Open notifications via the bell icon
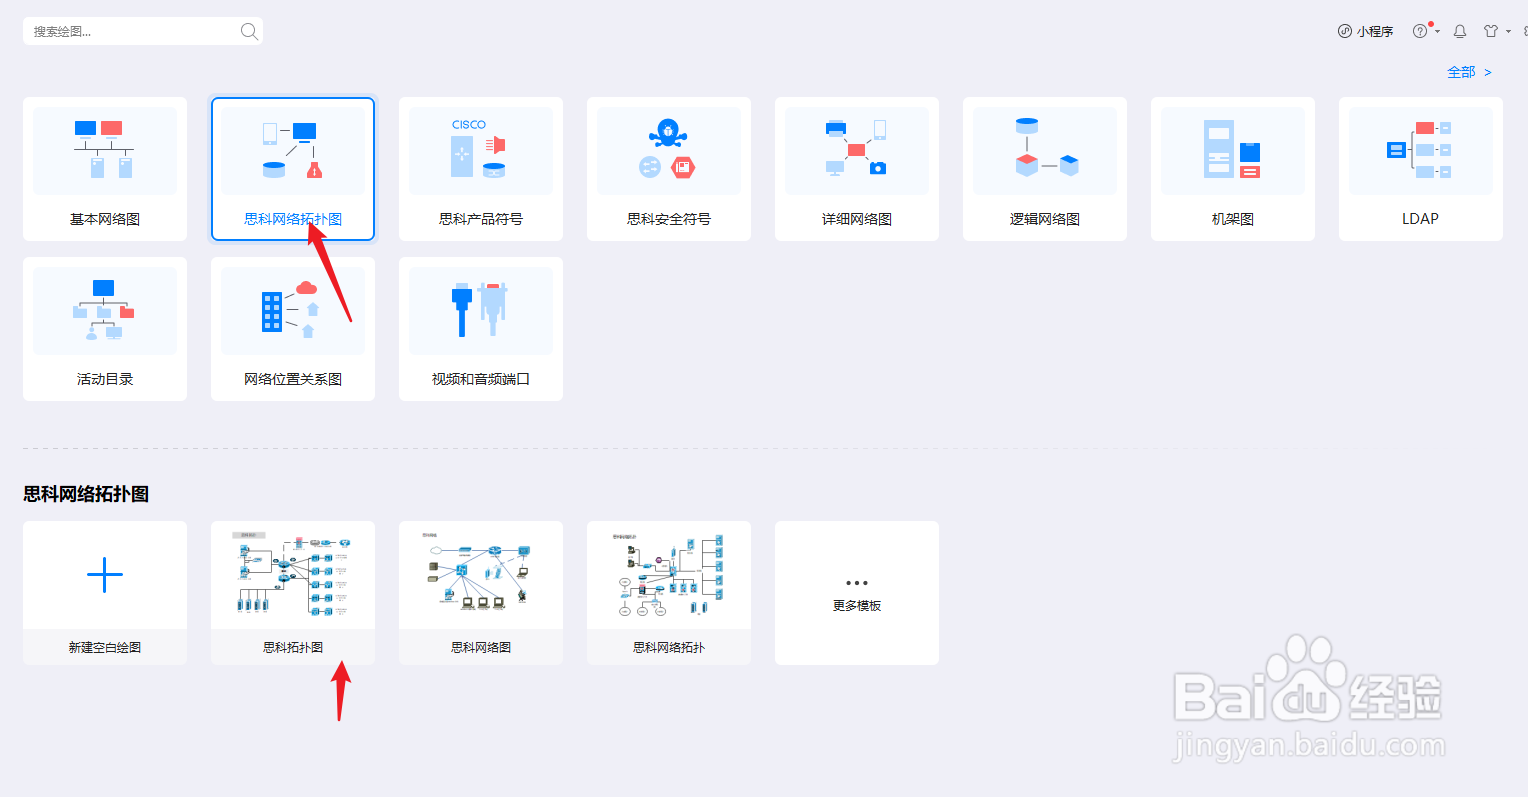This screenshot has width=1528, height=797. (1460, 31)
